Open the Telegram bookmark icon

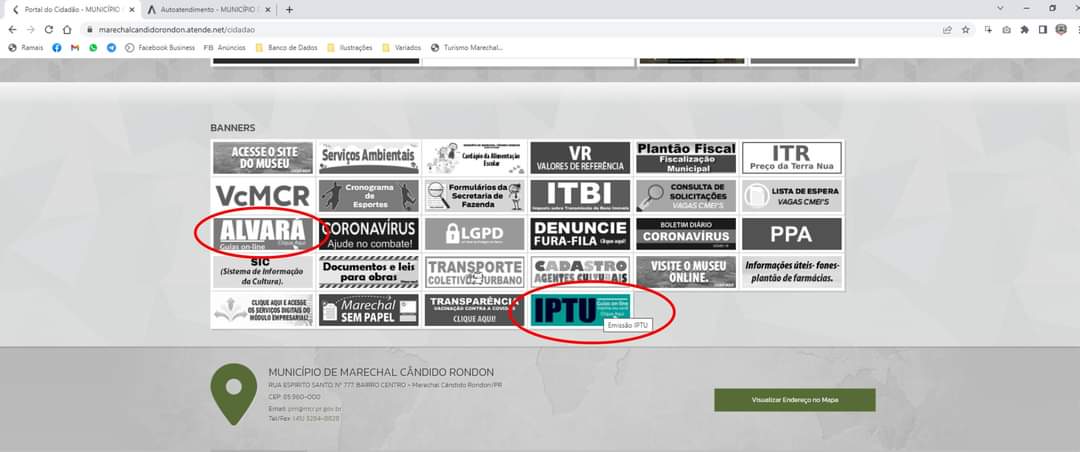111,47
